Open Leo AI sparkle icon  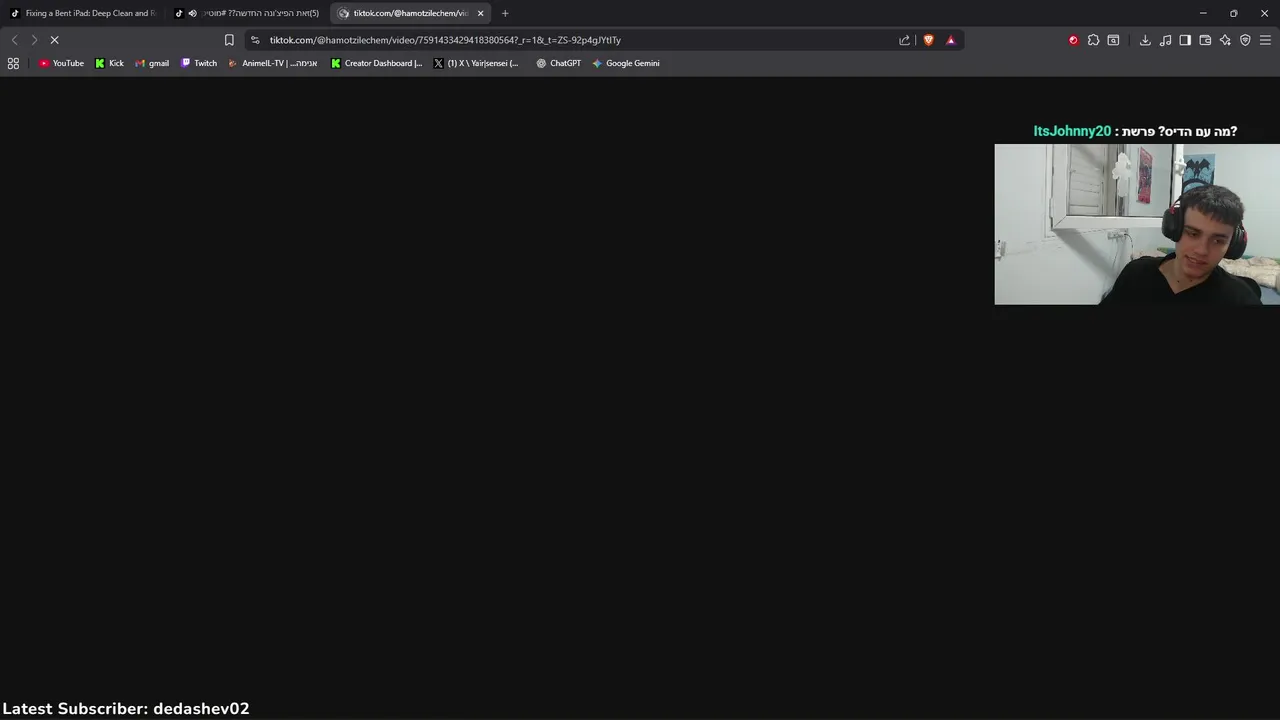click(x=1225, y=40)
